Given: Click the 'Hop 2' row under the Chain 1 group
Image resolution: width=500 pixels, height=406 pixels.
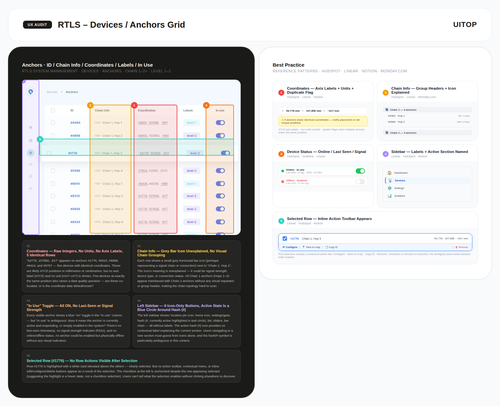Looking at the screenshot, I should [429, 122].
